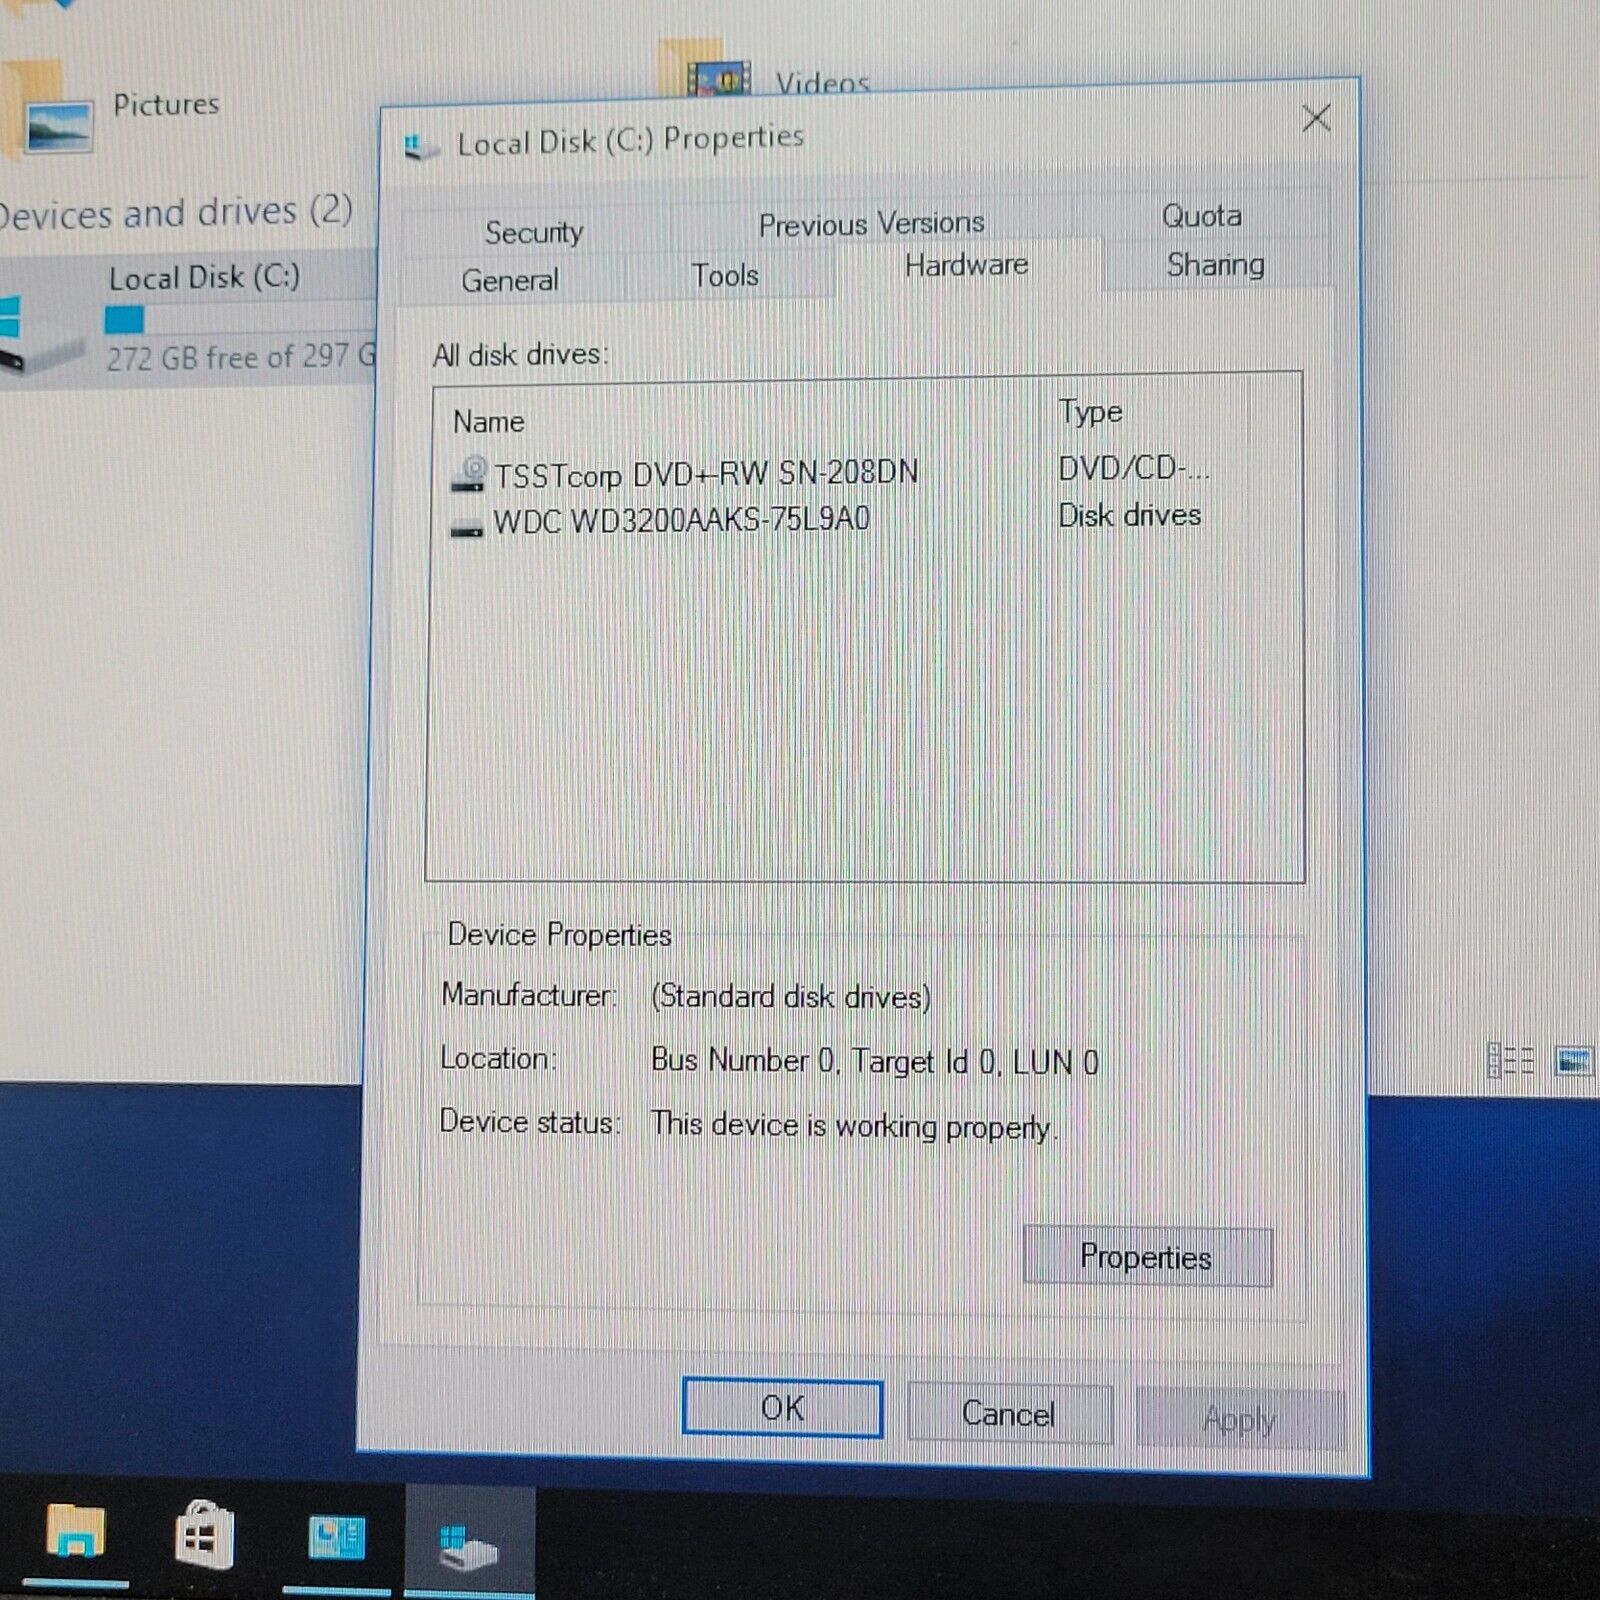
Task: Select the TSSTcorp DVD drive icon
Action: click(x=468, y=473)
